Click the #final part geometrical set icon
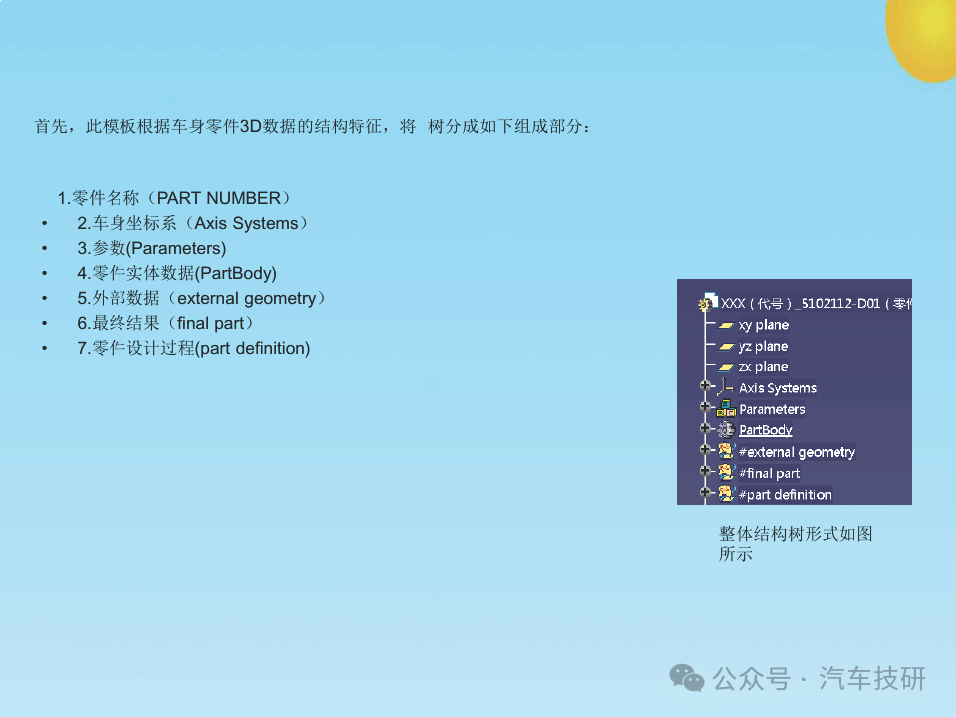The width and height of the screenshot is (956, 717). [726, 473]
